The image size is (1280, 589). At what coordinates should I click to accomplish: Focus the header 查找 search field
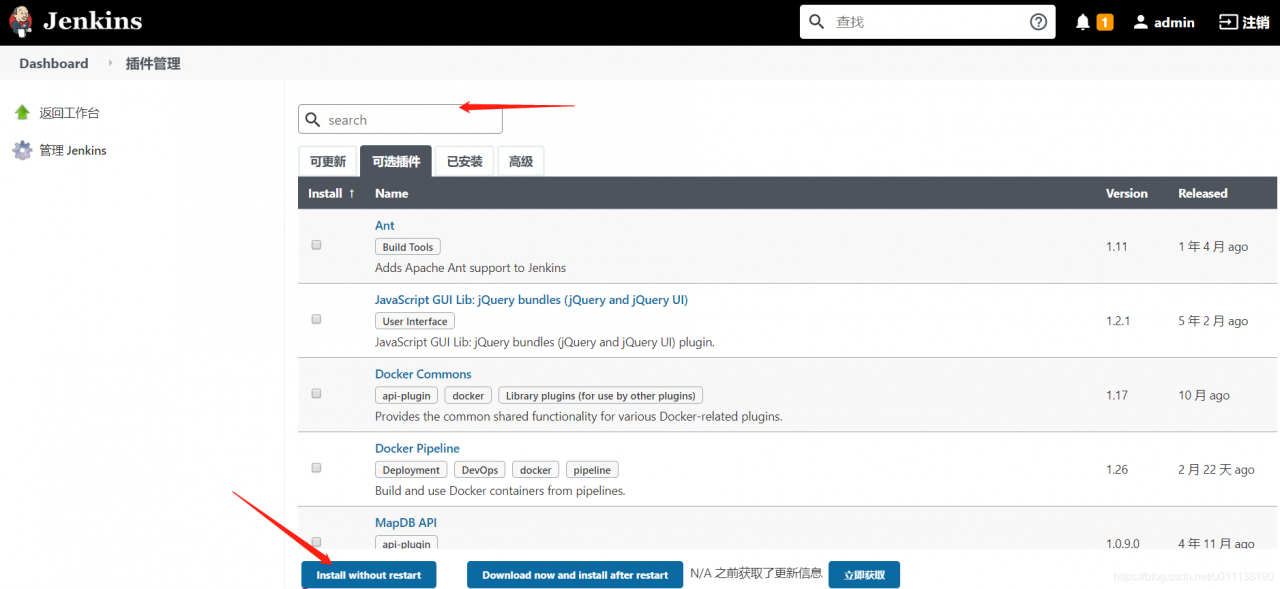927,22
